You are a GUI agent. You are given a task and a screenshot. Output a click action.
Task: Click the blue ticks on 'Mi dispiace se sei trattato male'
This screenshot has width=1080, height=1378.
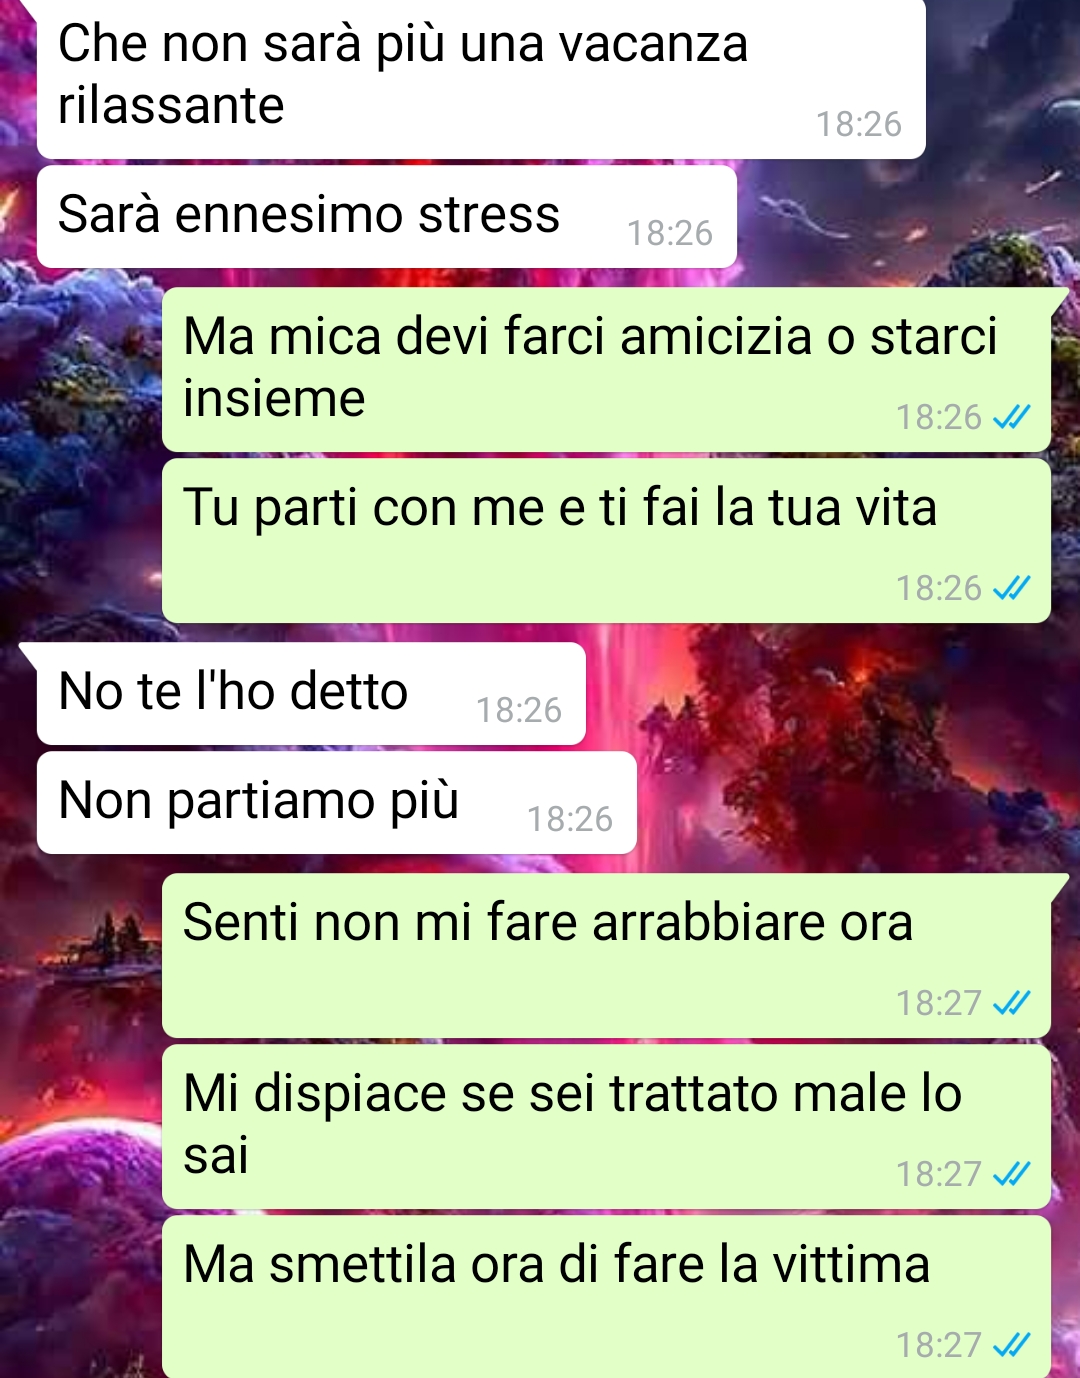(x=1012, y=1174)
